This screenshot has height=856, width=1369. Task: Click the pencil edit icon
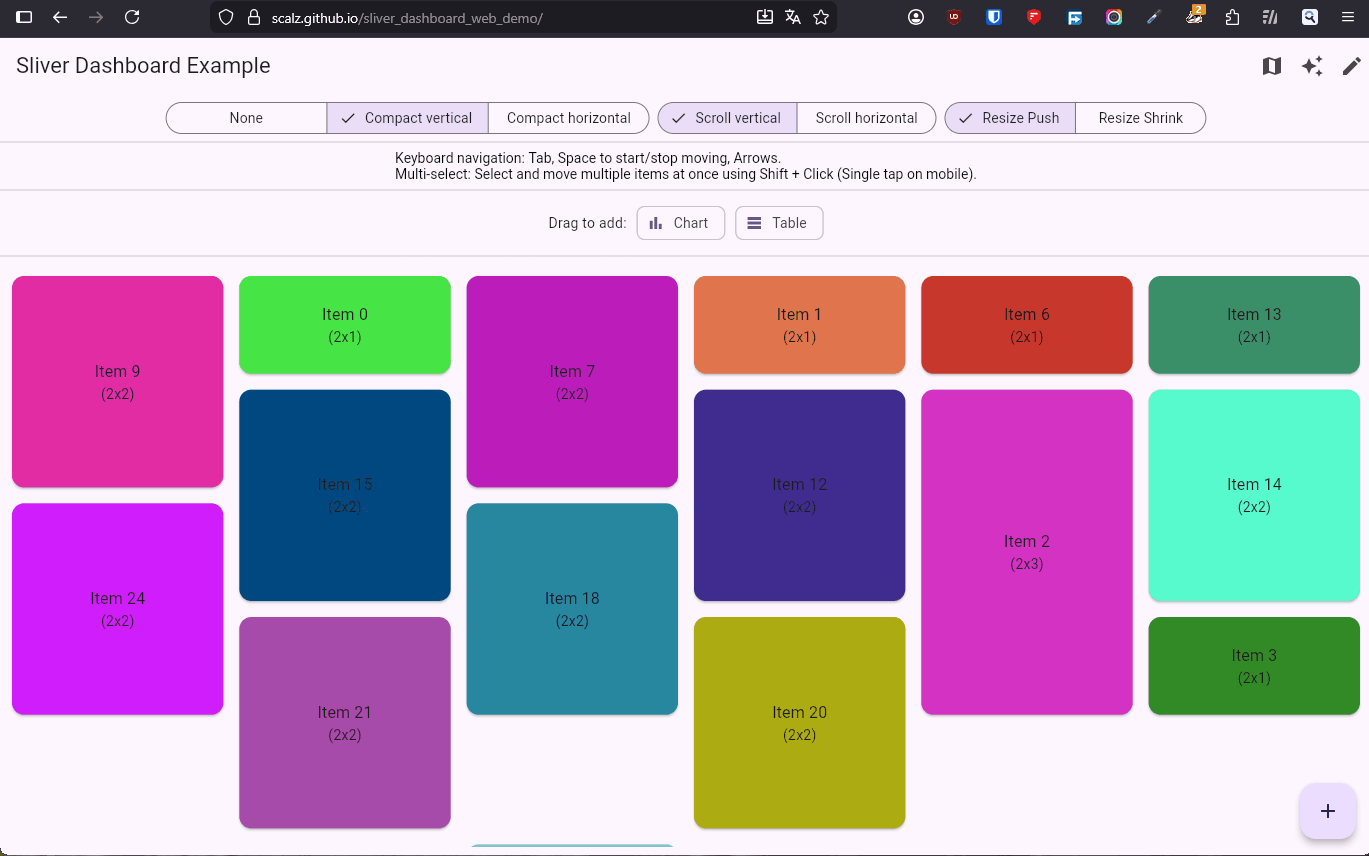1351,66
